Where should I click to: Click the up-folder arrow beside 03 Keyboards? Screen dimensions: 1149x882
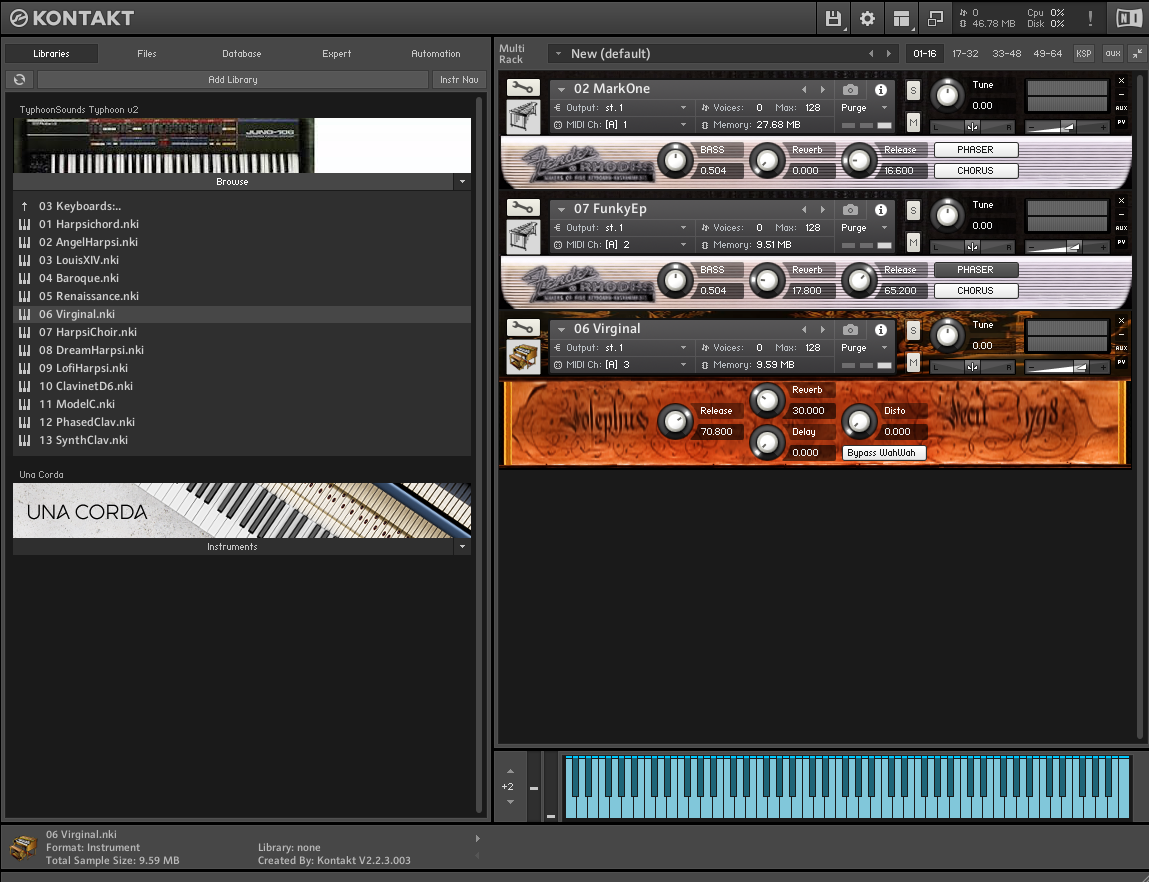24,207
